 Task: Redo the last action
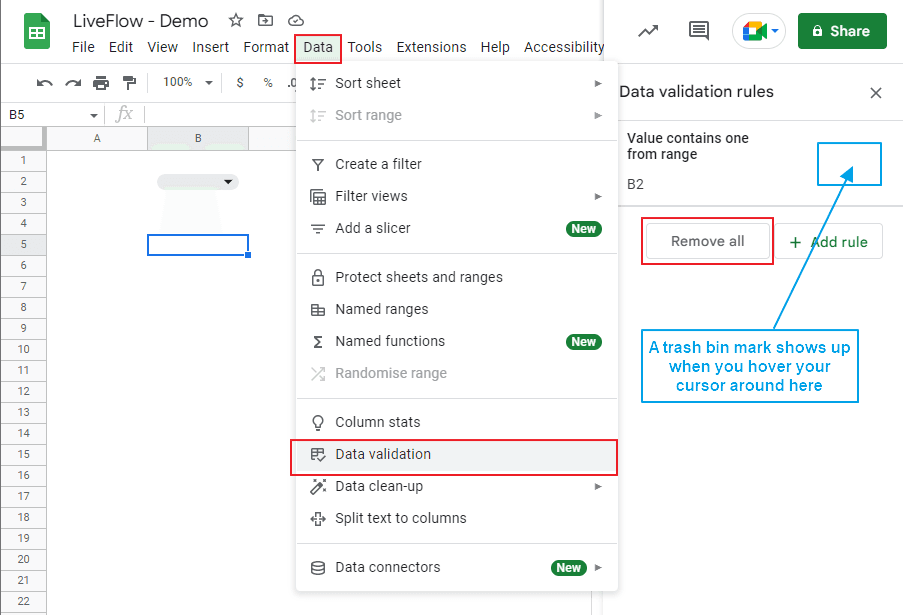tap(73, 83)
